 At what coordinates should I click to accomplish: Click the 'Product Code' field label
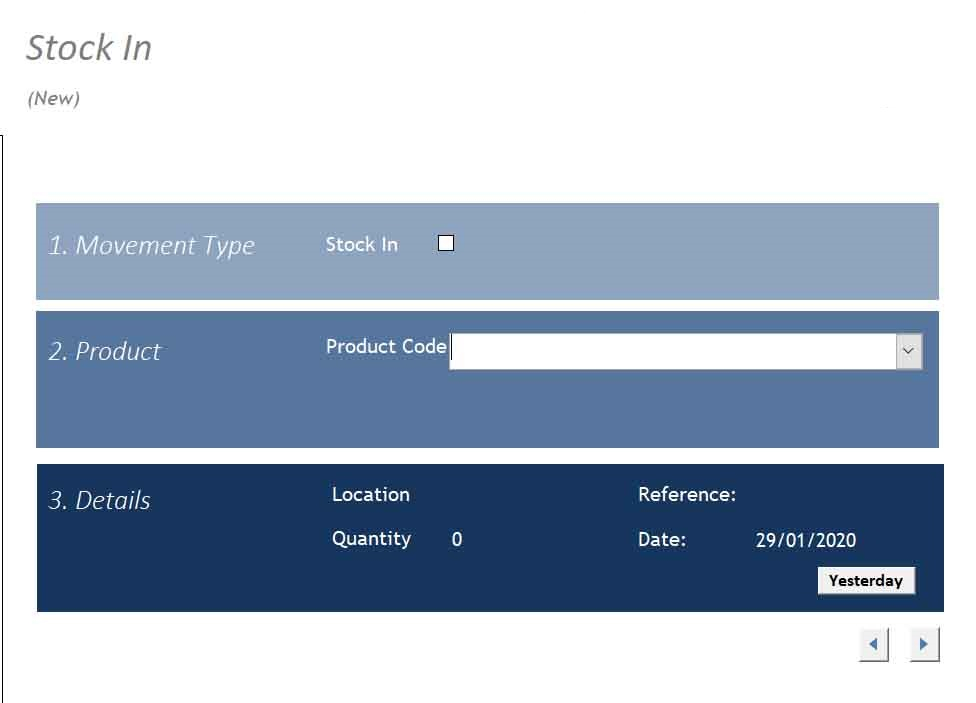click(x=385, y=347)
